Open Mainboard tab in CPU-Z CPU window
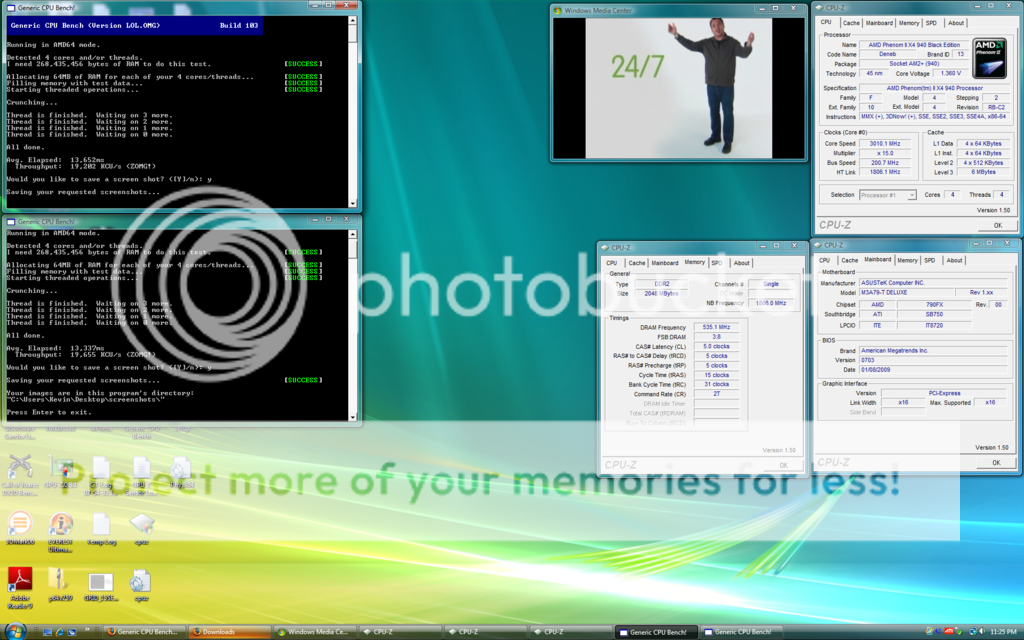Screen dimensions: 1024x640 coord(879,23)
